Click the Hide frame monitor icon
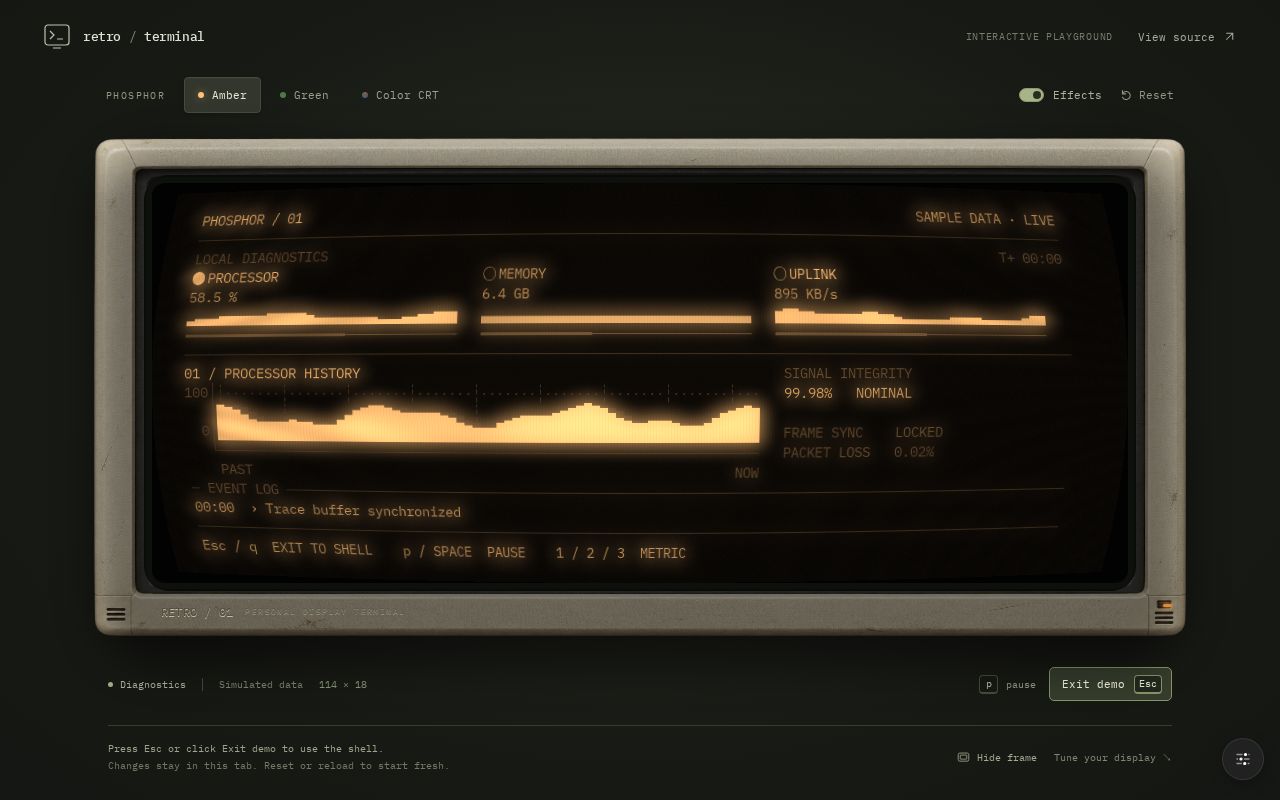This screenshot has height=800, width=1280. click(963, 757)
